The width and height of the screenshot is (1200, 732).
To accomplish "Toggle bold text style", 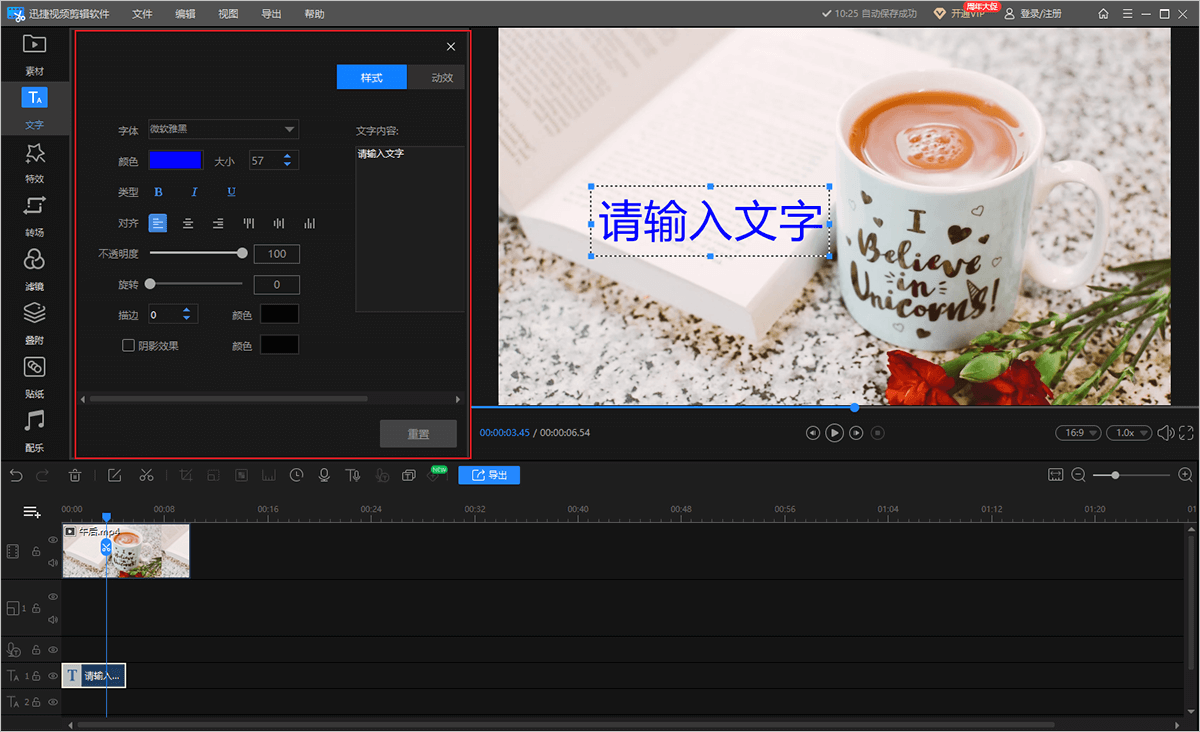I will [158, 192].
